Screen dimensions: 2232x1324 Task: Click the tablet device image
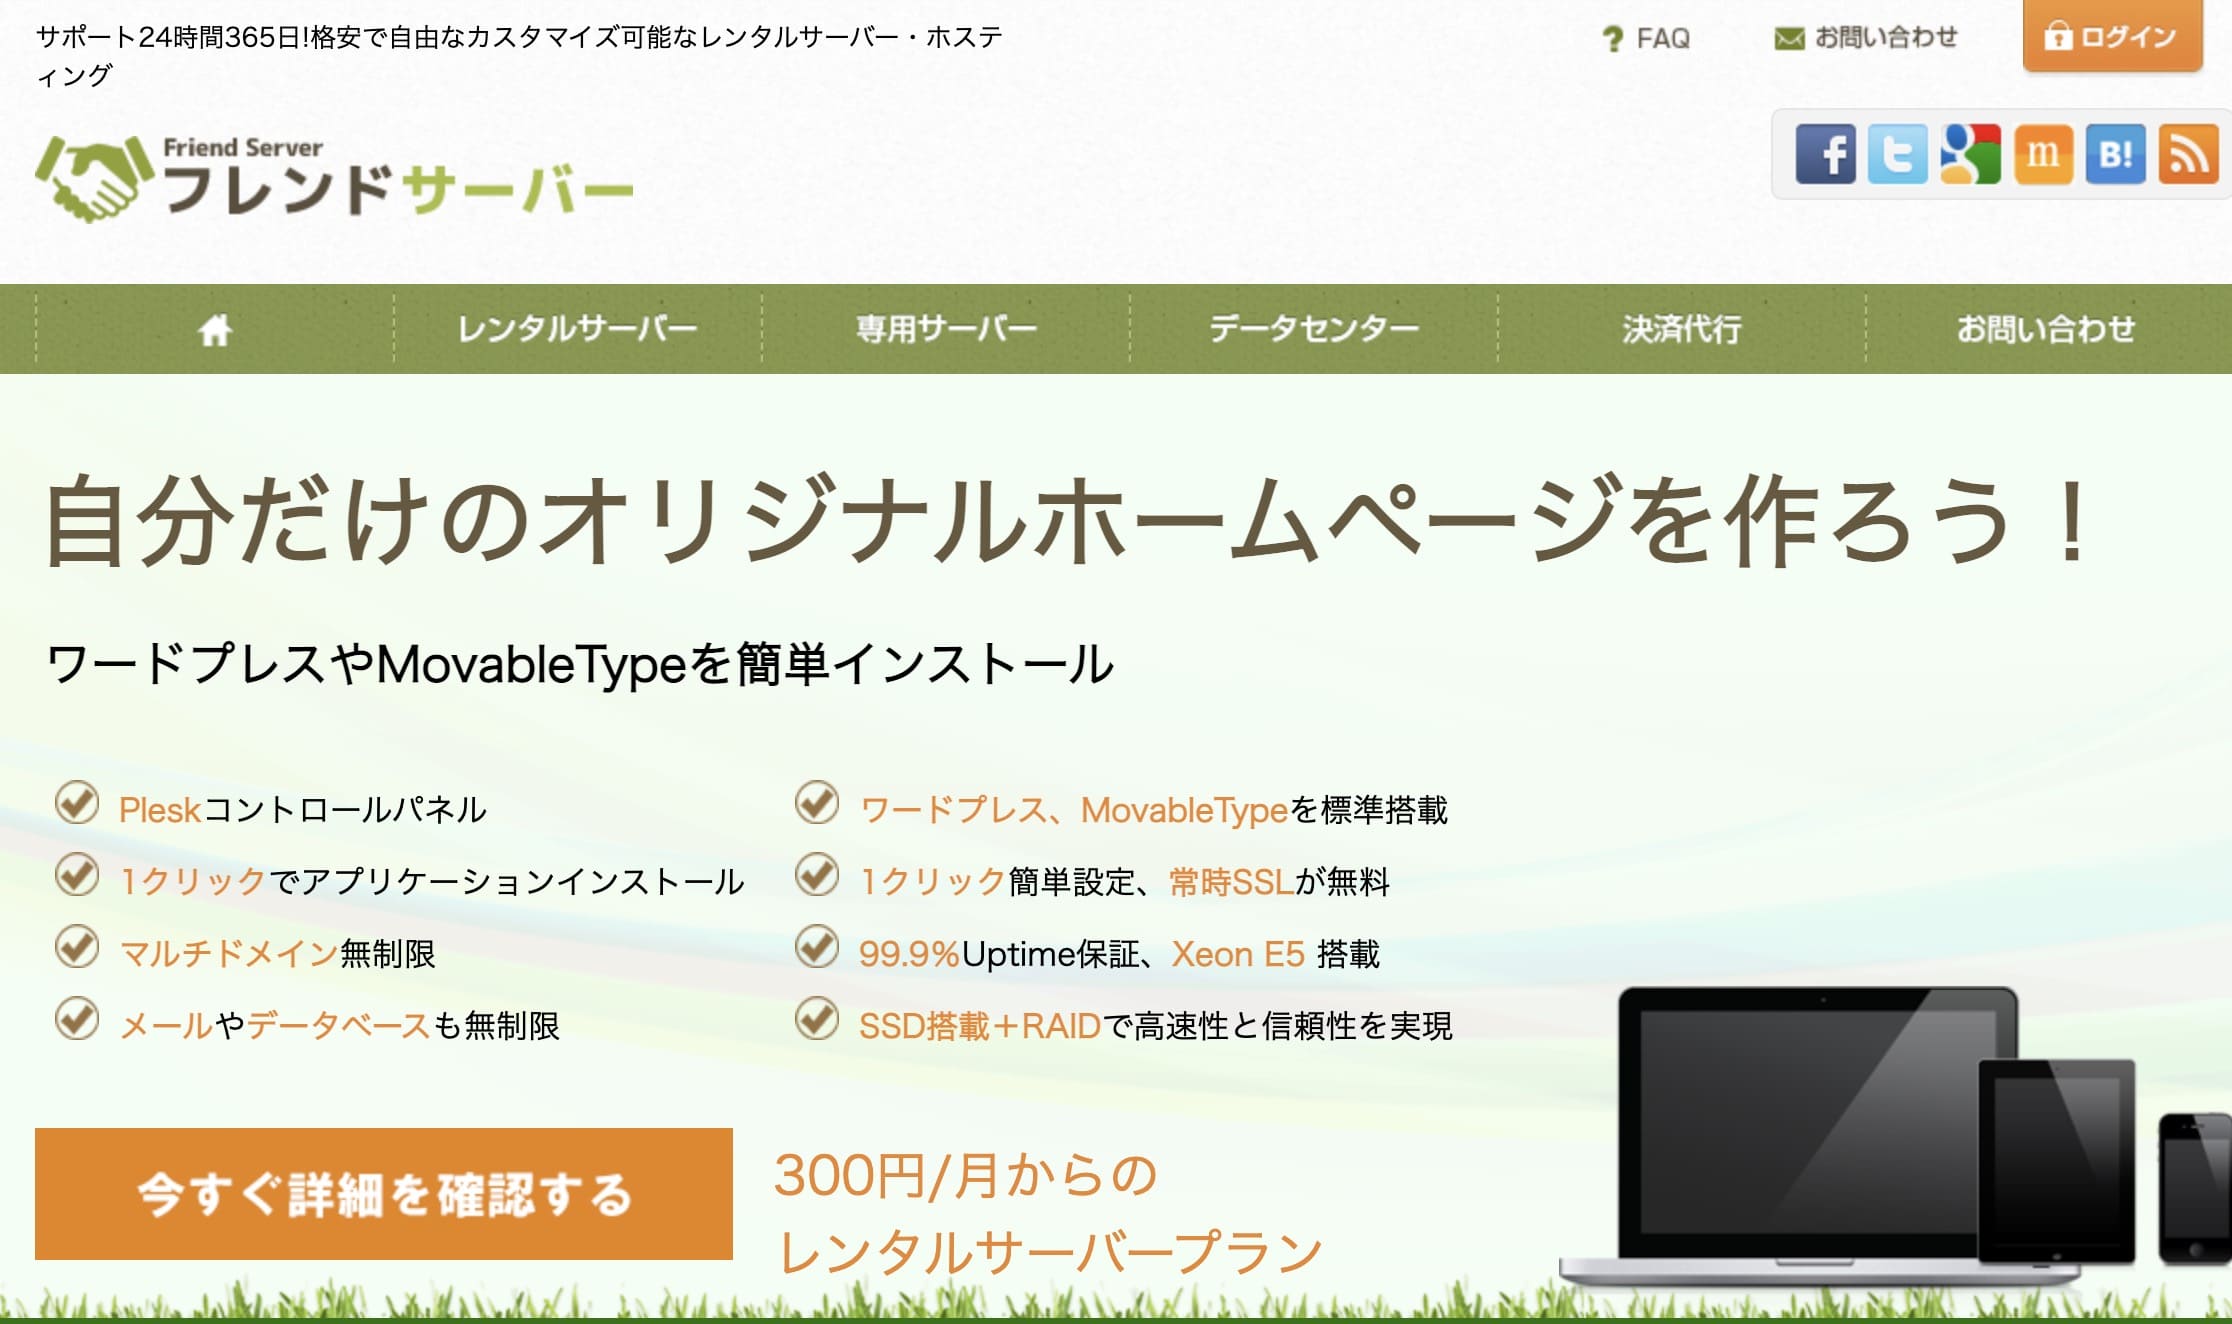point(2057,1161)
